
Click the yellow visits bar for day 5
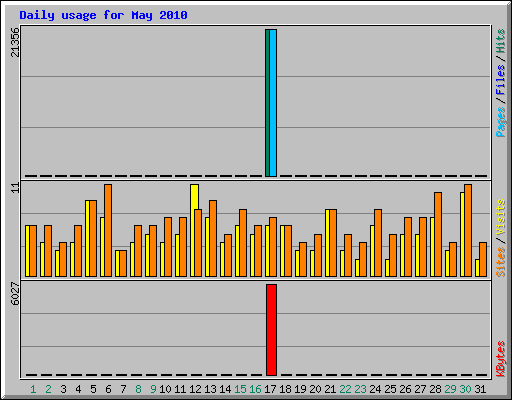[87, 238]
